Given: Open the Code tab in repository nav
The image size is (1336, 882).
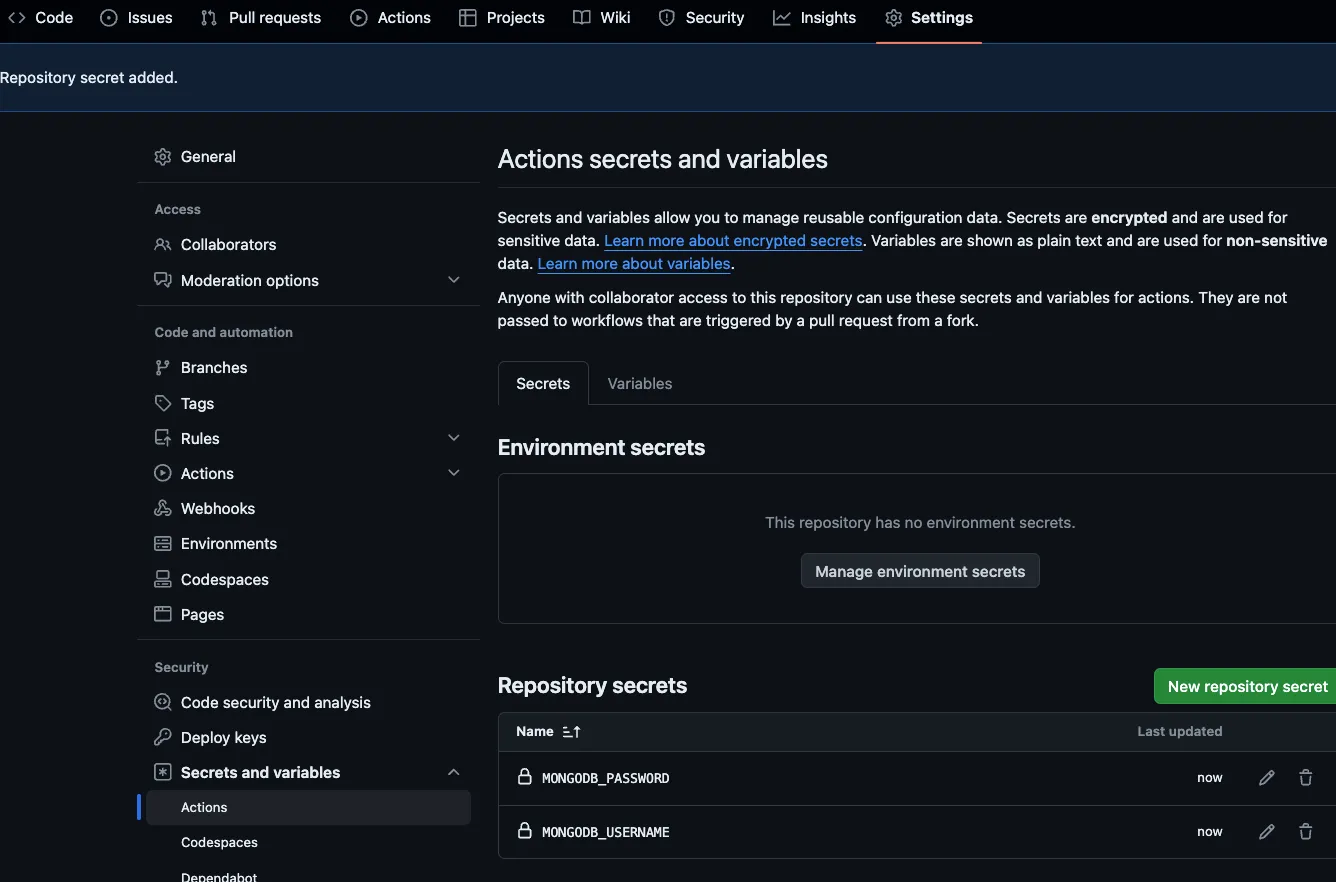Looking at the screenshot, I should click(40, 18).
